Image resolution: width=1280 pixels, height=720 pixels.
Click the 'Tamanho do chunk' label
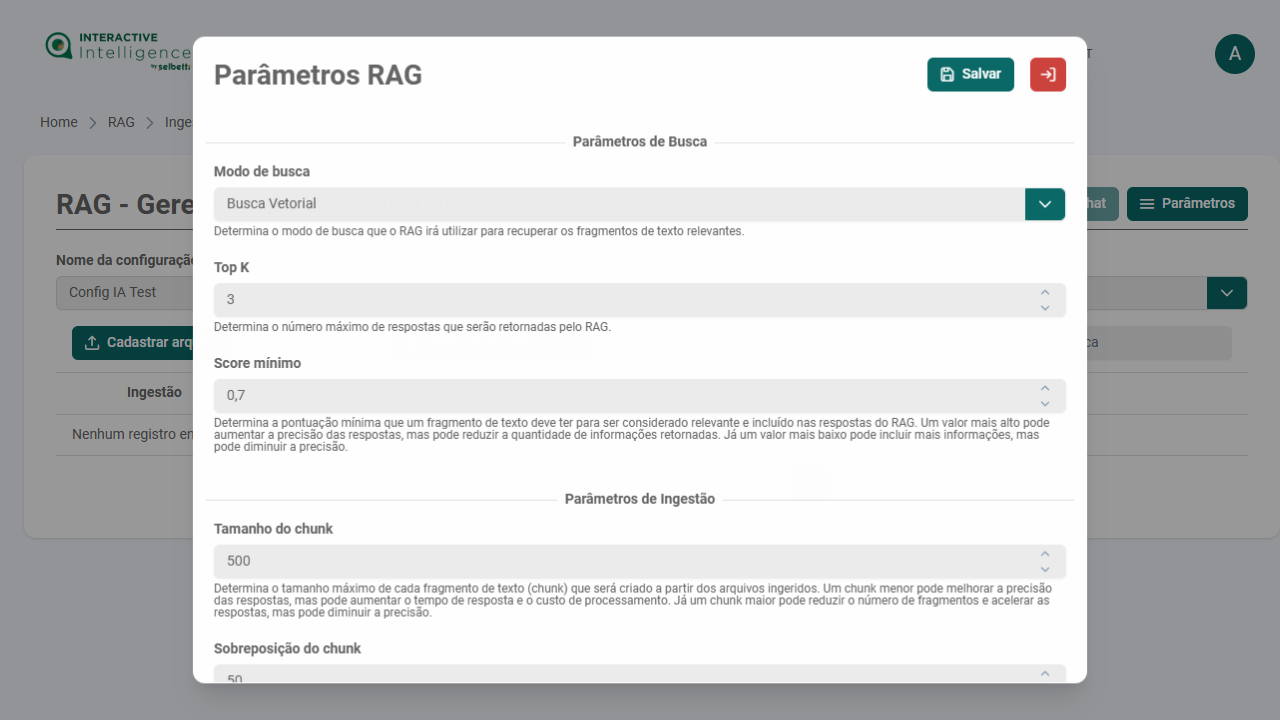coord(273,529)
